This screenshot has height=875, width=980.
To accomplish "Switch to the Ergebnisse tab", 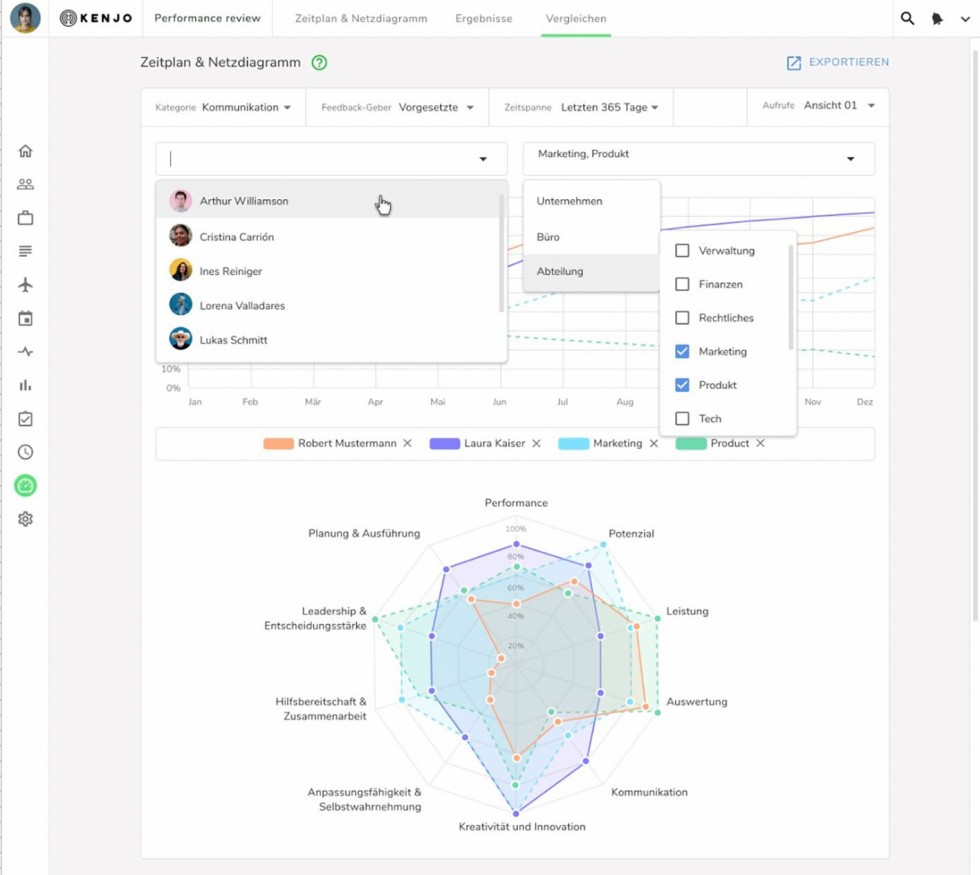I will click(x=483, y=18).
